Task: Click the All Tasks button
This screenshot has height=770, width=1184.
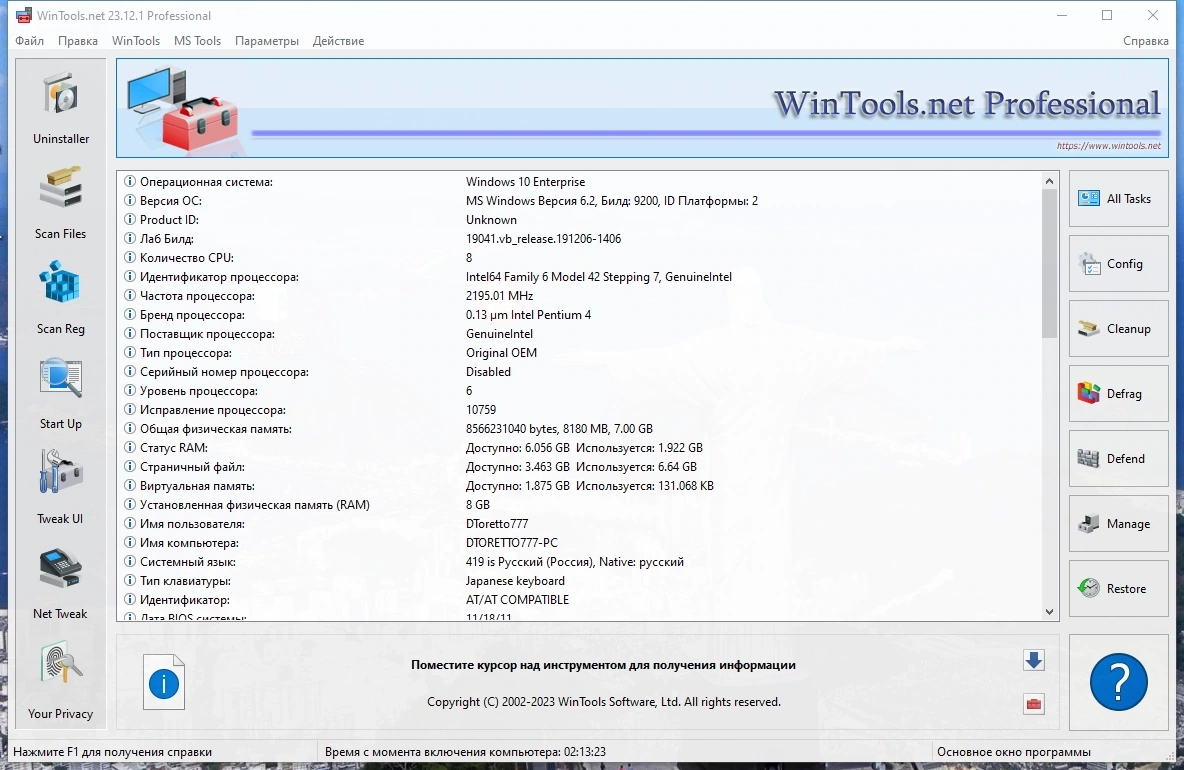Action: tap(1118, 199)
